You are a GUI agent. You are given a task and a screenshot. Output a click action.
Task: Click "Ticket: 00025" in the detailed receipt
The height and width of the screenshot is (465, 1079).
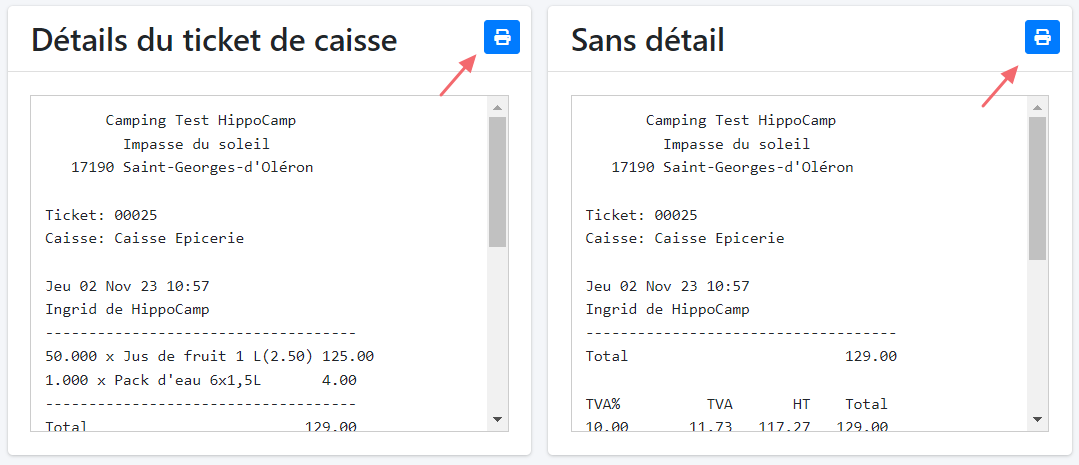click(x=101, y=215)
